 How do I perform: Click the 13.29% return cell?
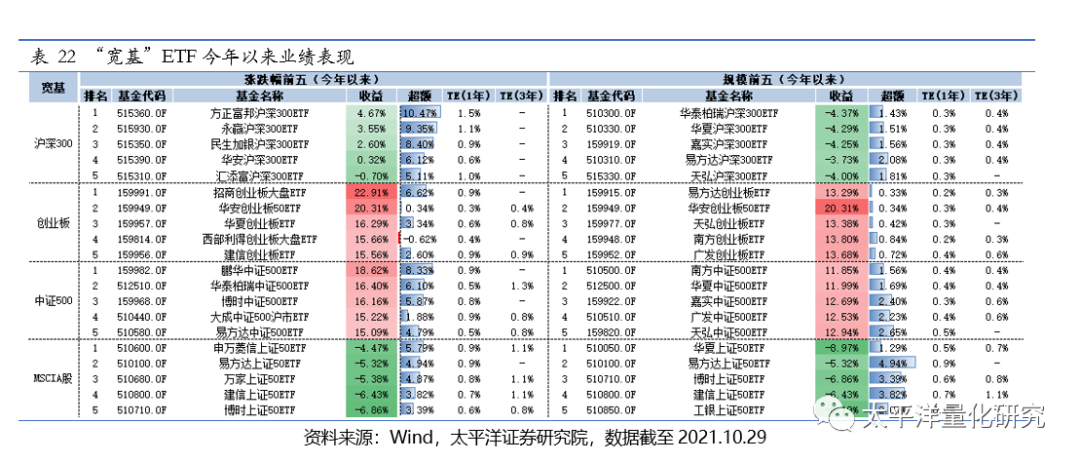pos(840,192)
